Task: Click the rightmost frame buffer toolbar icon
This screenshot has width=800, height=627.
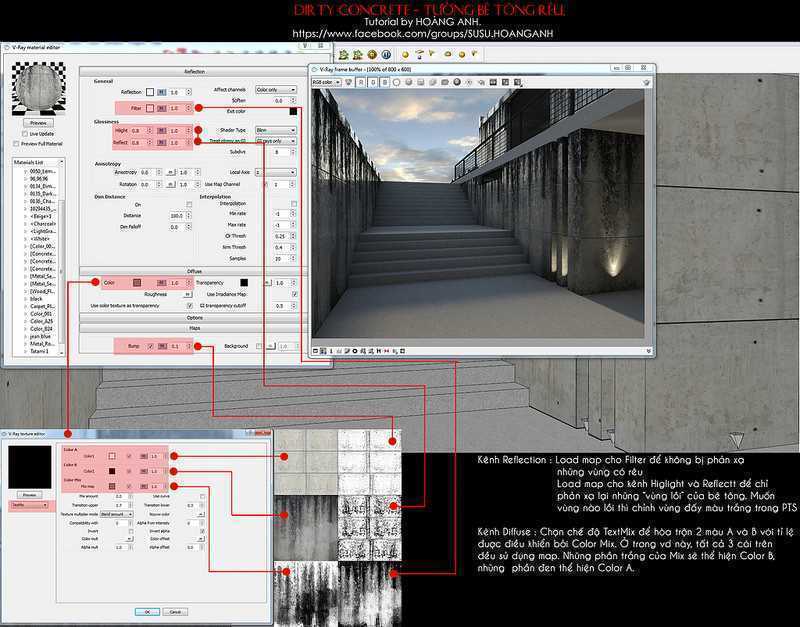Action: [x=646, y=82]
